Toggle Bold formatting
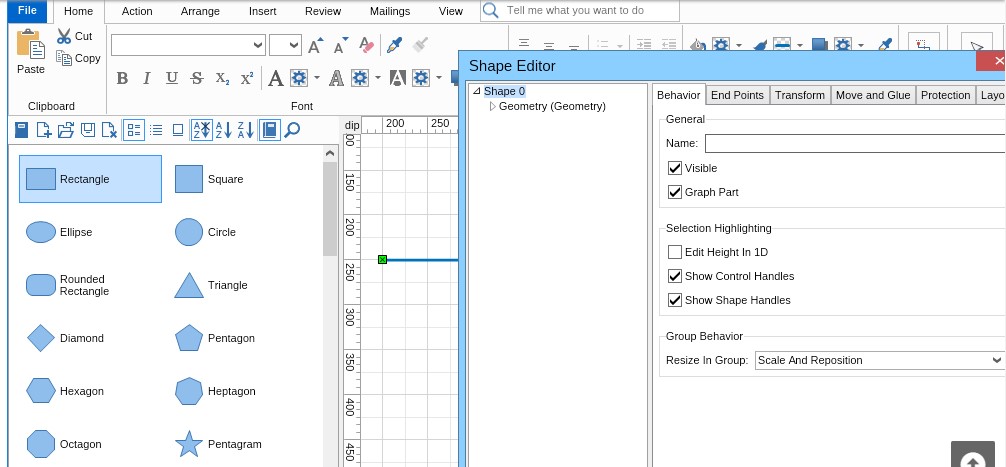The height and width of the screenshot is (467, 1006). (x=122, y=78)
